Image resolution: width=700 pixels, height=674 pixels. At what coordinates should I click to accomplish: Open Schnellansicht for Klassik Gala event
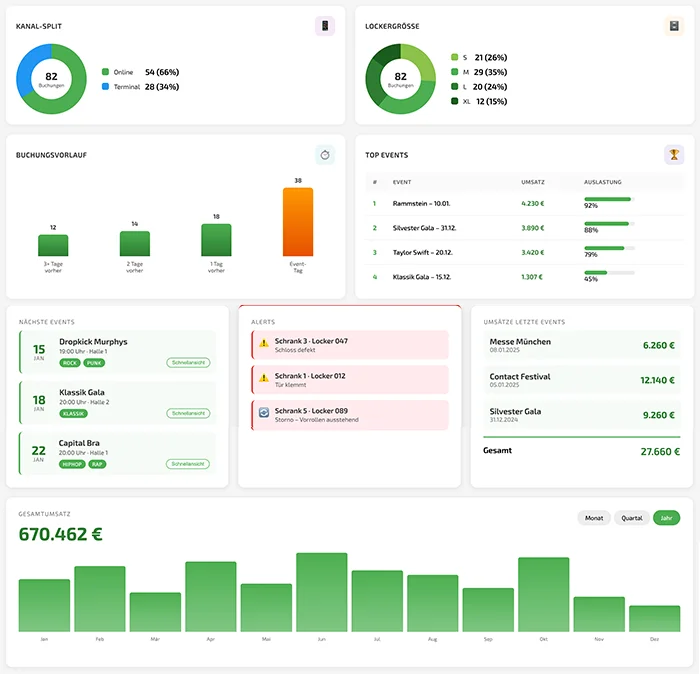tap(188, 413)
